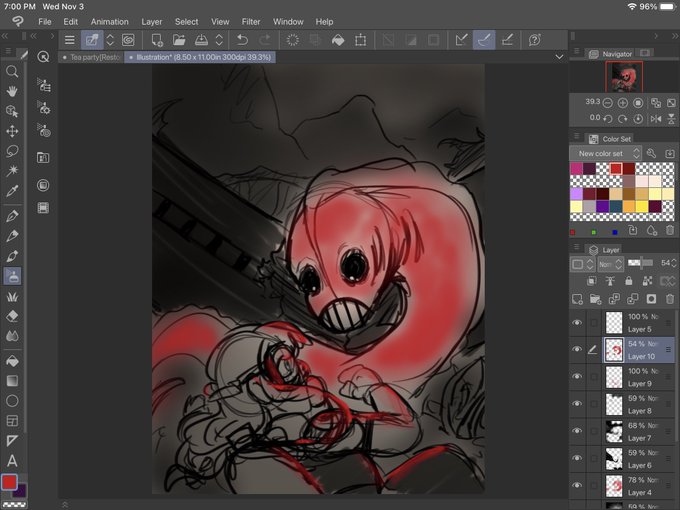Zoom in using Navigator plus icon
The height and width of the screenshot is (510, 680).
[x=623, y=103]
